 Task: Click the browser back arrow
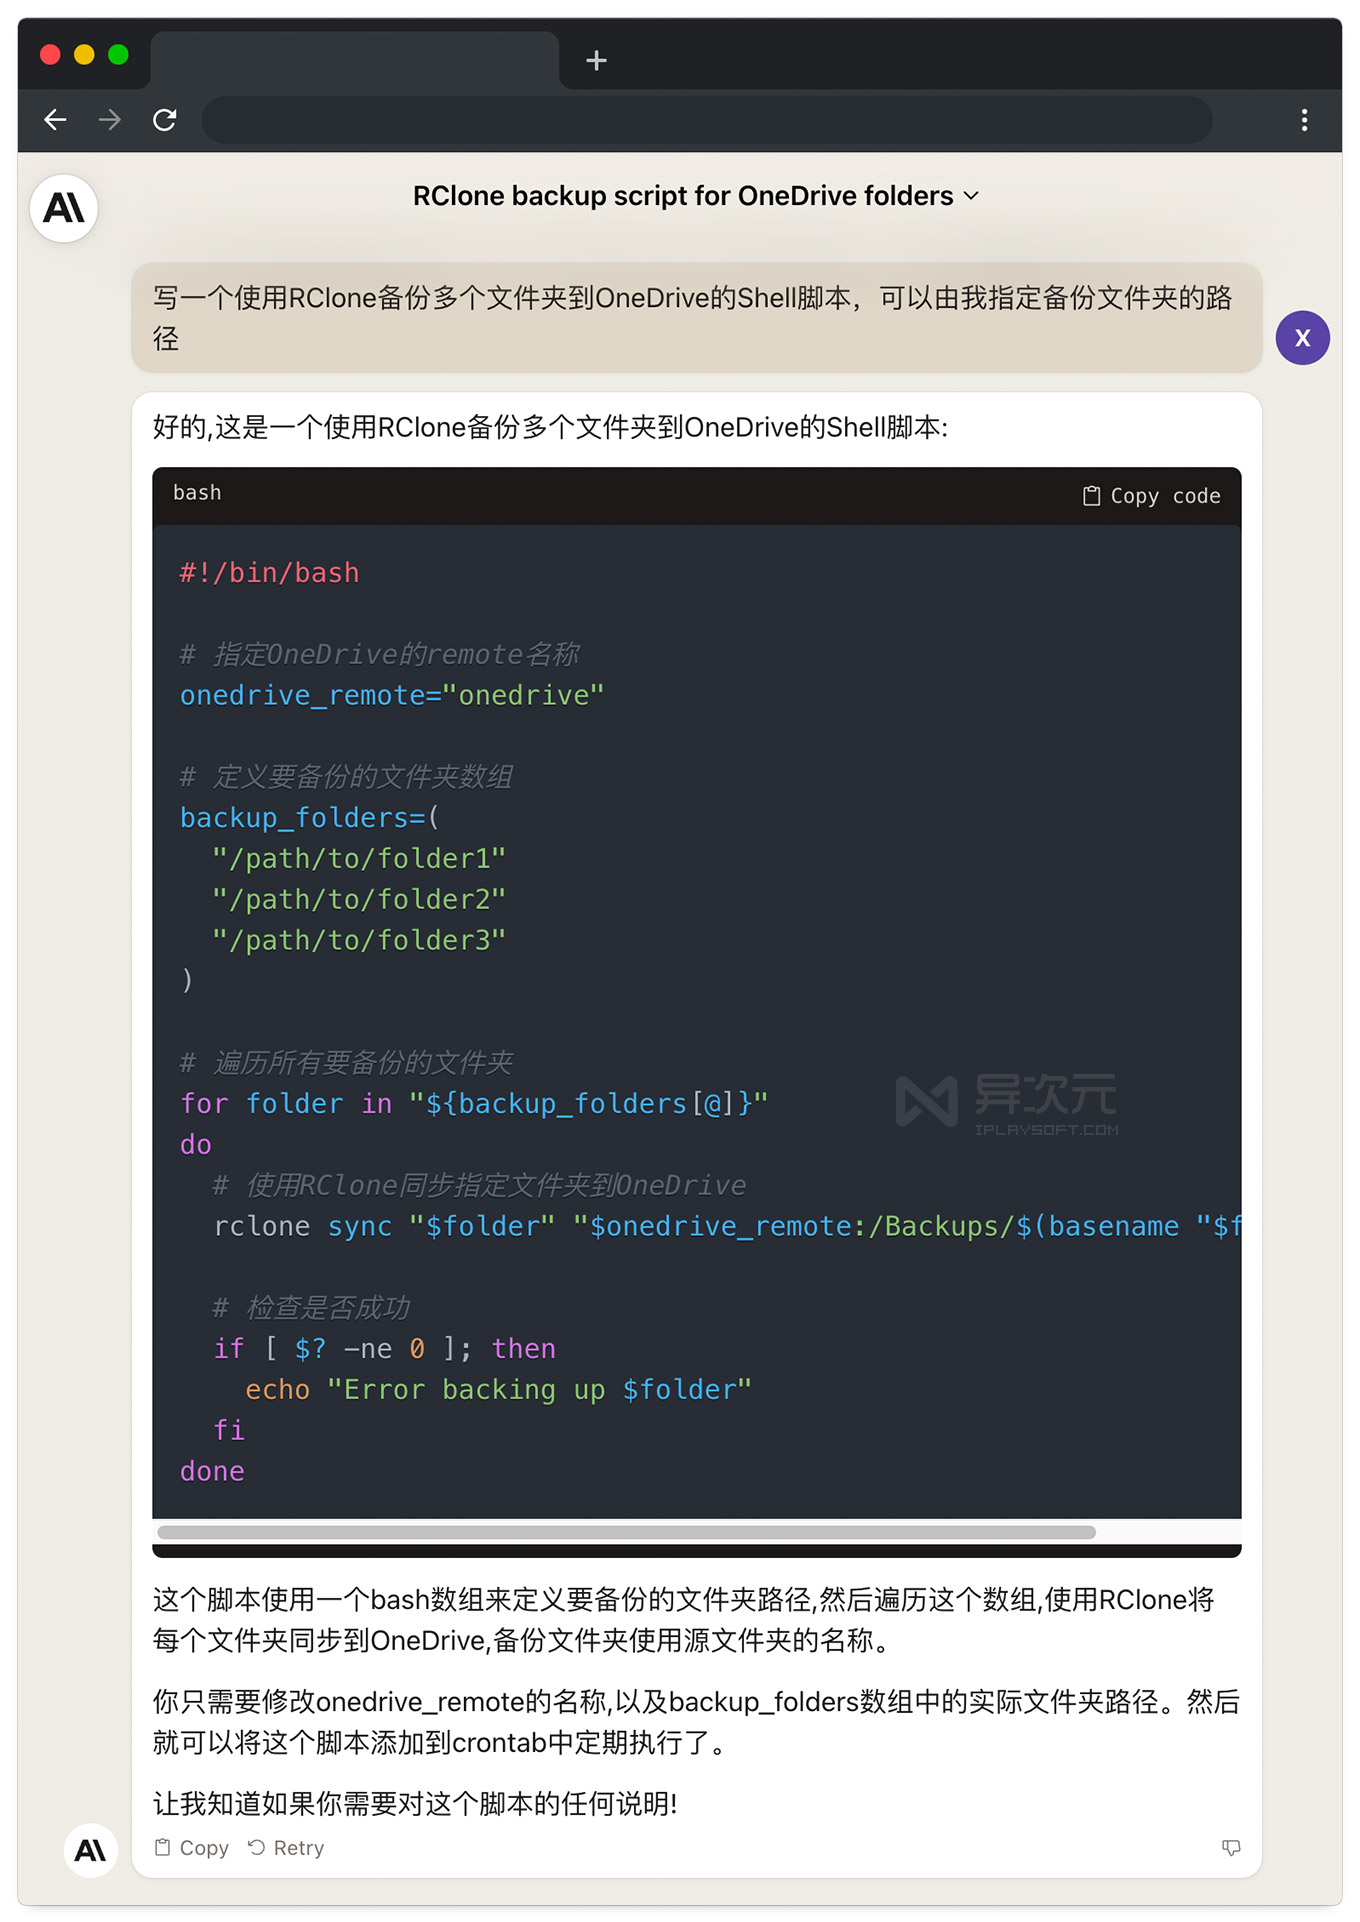coord(55,120)
